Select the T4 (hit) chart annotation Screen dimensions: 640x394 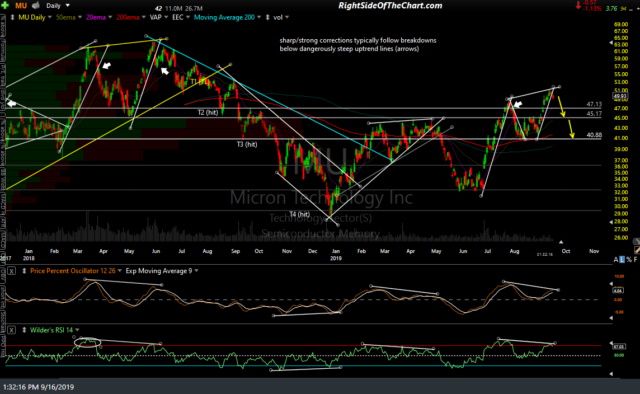(x=300, y=214)
